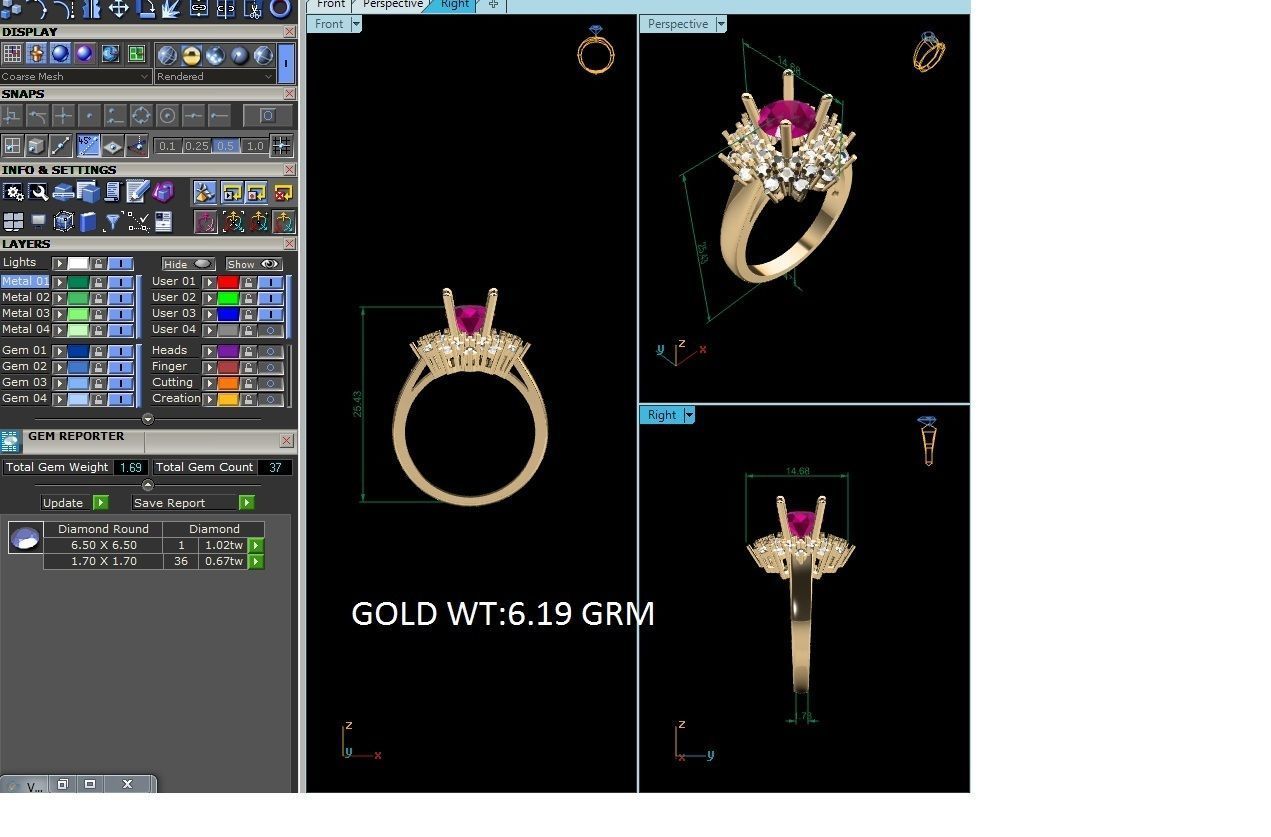Click the purple gem box icon
This screenshot has width=1271, height=837.
pos(163,192)
